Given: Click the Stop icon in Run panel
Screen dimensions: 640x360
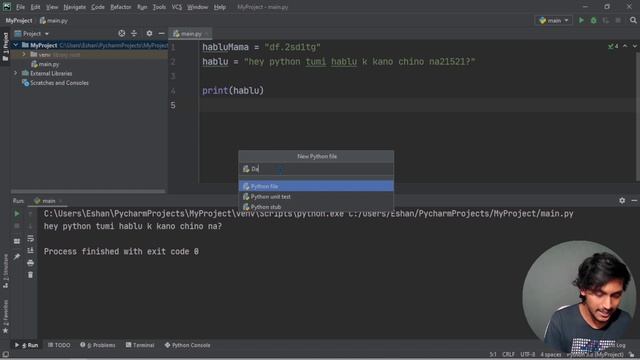Looking at the screenshot, I should pos(17,226).
